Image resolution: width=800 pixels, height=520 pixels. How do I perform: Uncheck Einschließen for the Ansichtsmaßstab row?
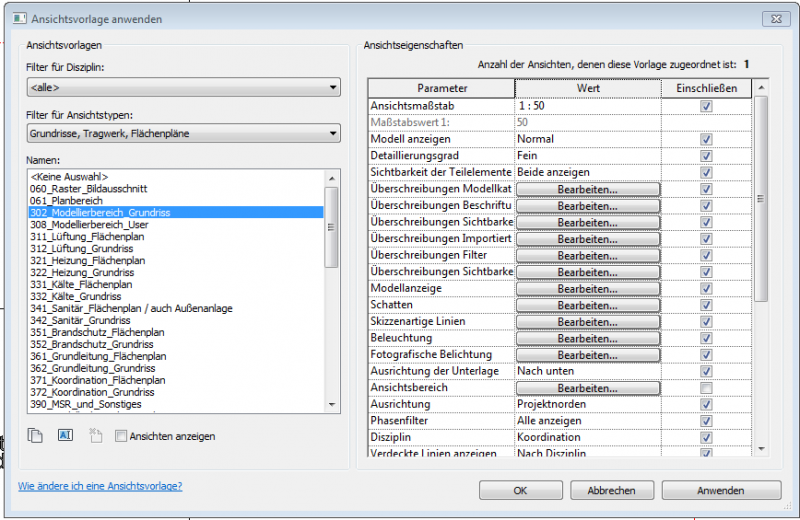[x=706, y=105]
